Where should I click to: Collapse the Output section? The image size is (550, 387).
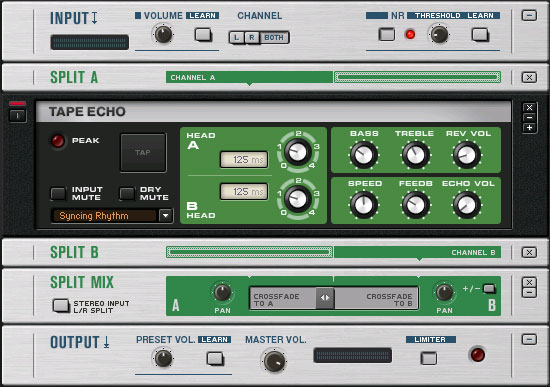click(529, 339)
